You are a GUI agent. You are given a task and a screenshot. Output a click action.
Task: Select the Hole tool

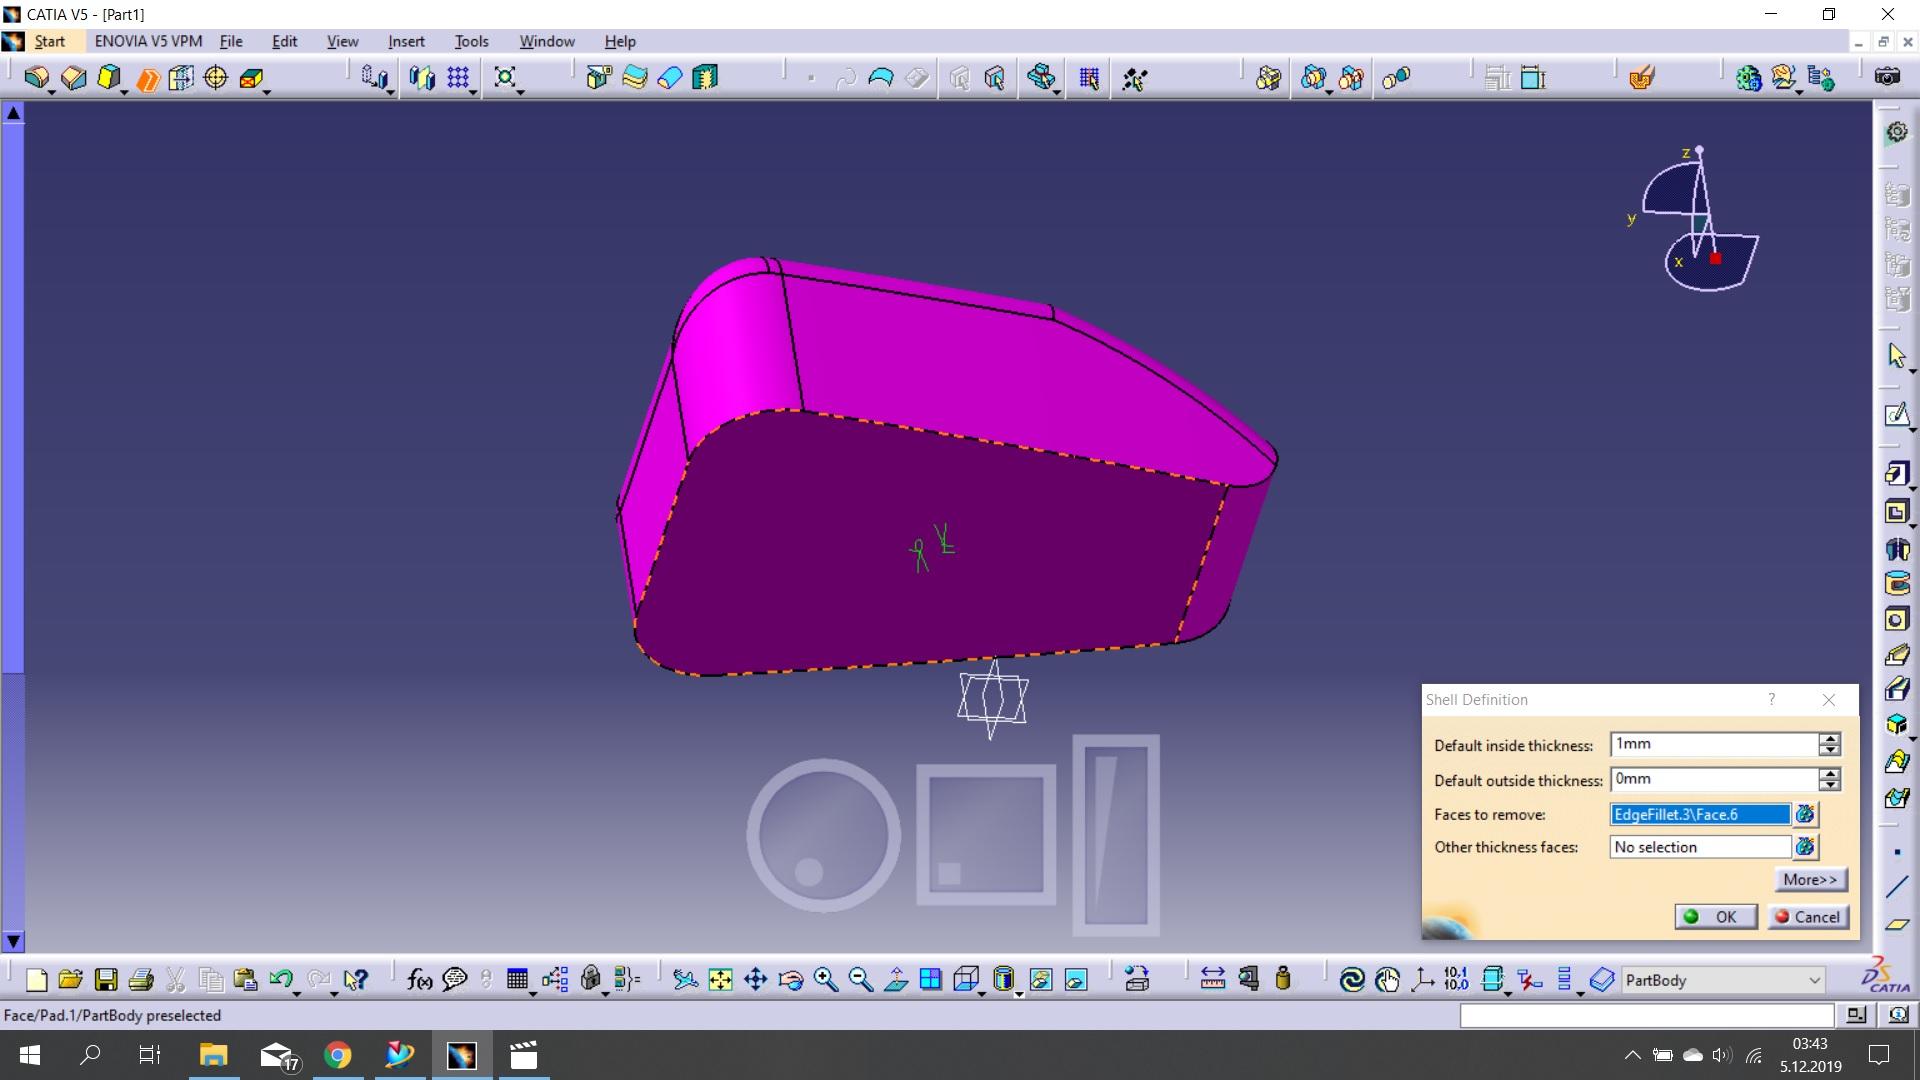click(215, 78)
